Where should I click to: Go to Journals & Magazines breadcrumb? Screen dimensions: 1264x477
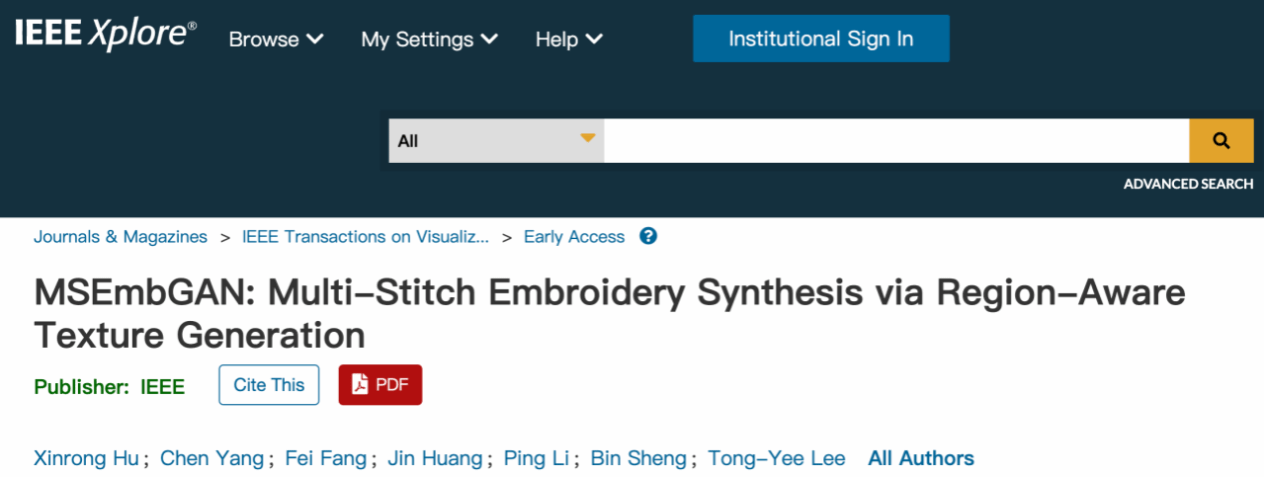click(120, 237)
